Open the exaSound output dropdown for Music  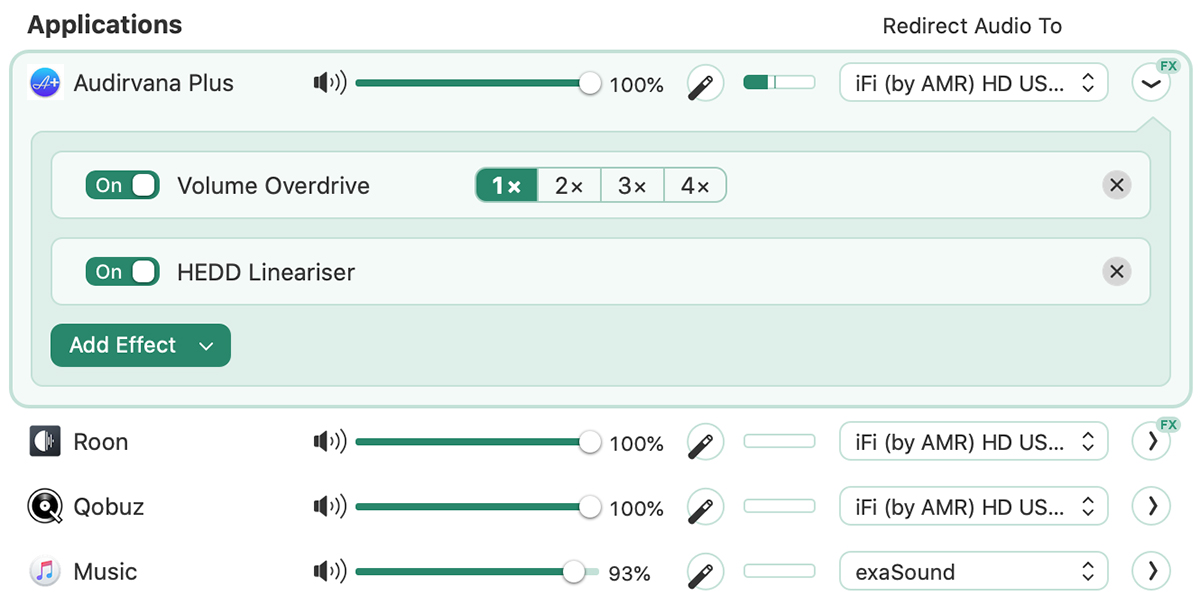click(974, 572)
